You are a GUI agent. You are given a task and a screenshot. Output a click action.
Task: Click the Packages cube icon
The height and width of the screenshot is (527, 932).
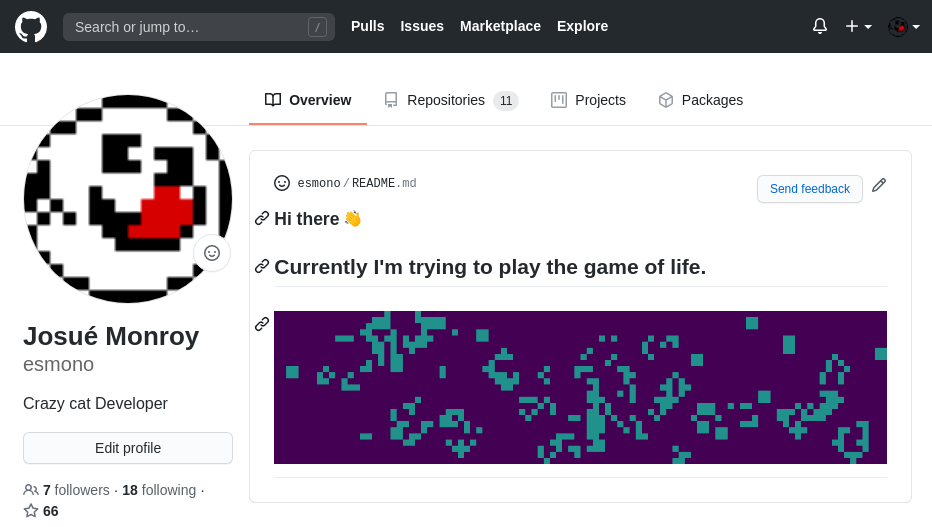(x=666, y=100)
